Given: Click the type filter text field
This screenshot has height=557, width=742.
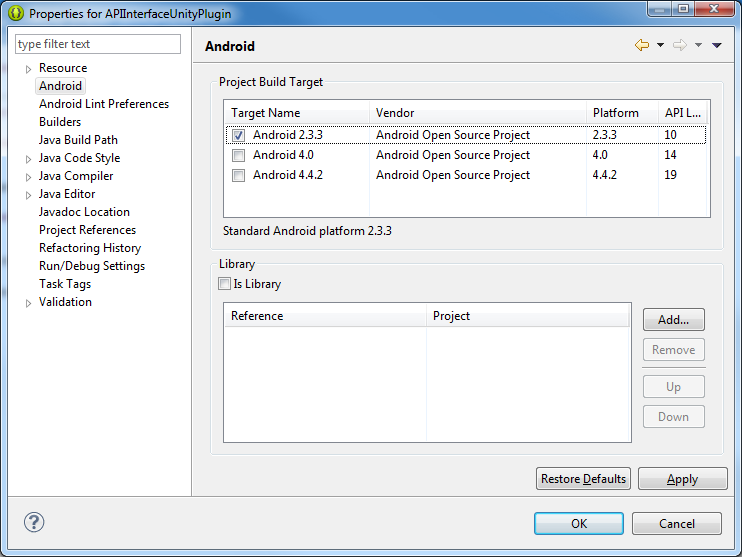Looking at the screenshot, I should click(x=98, y=44).
